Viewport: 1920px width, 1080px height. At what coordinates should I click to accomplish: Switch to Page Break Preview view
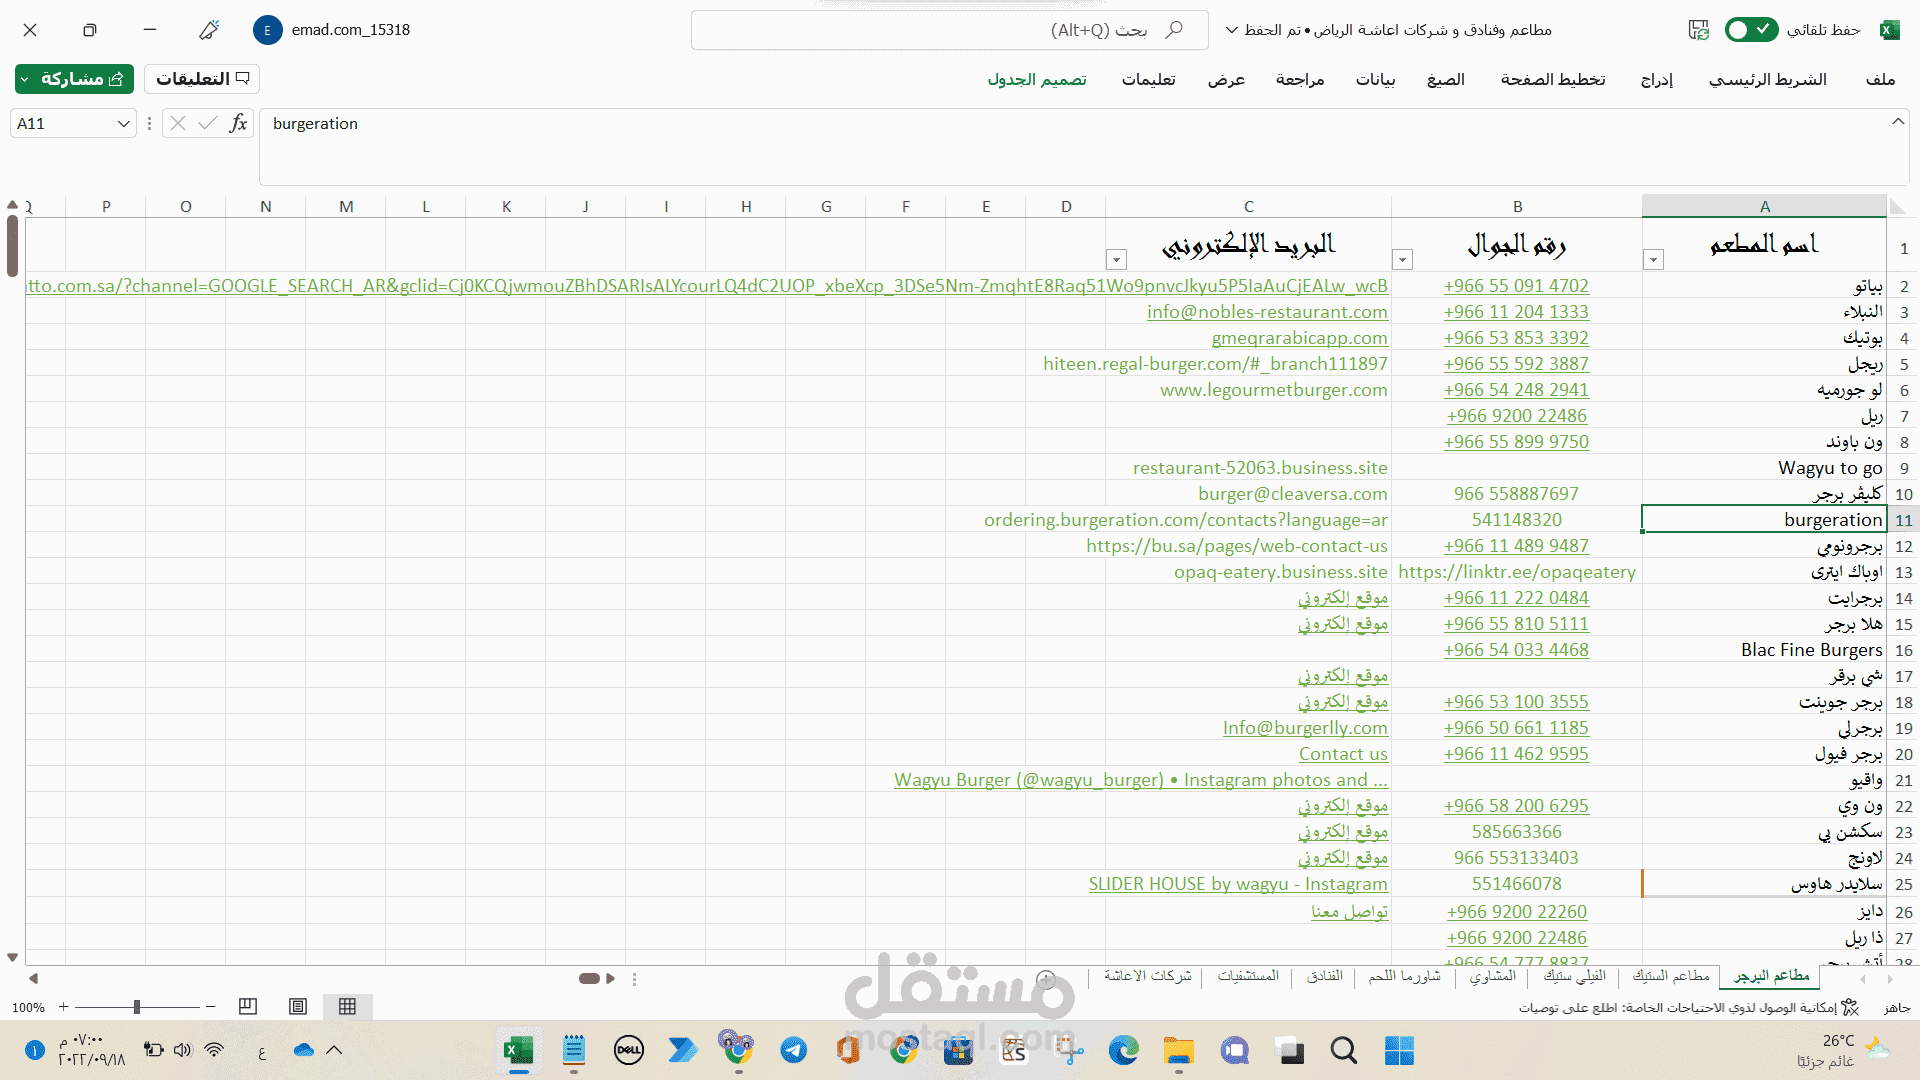pyautogui.click(x=248, y=1006)
